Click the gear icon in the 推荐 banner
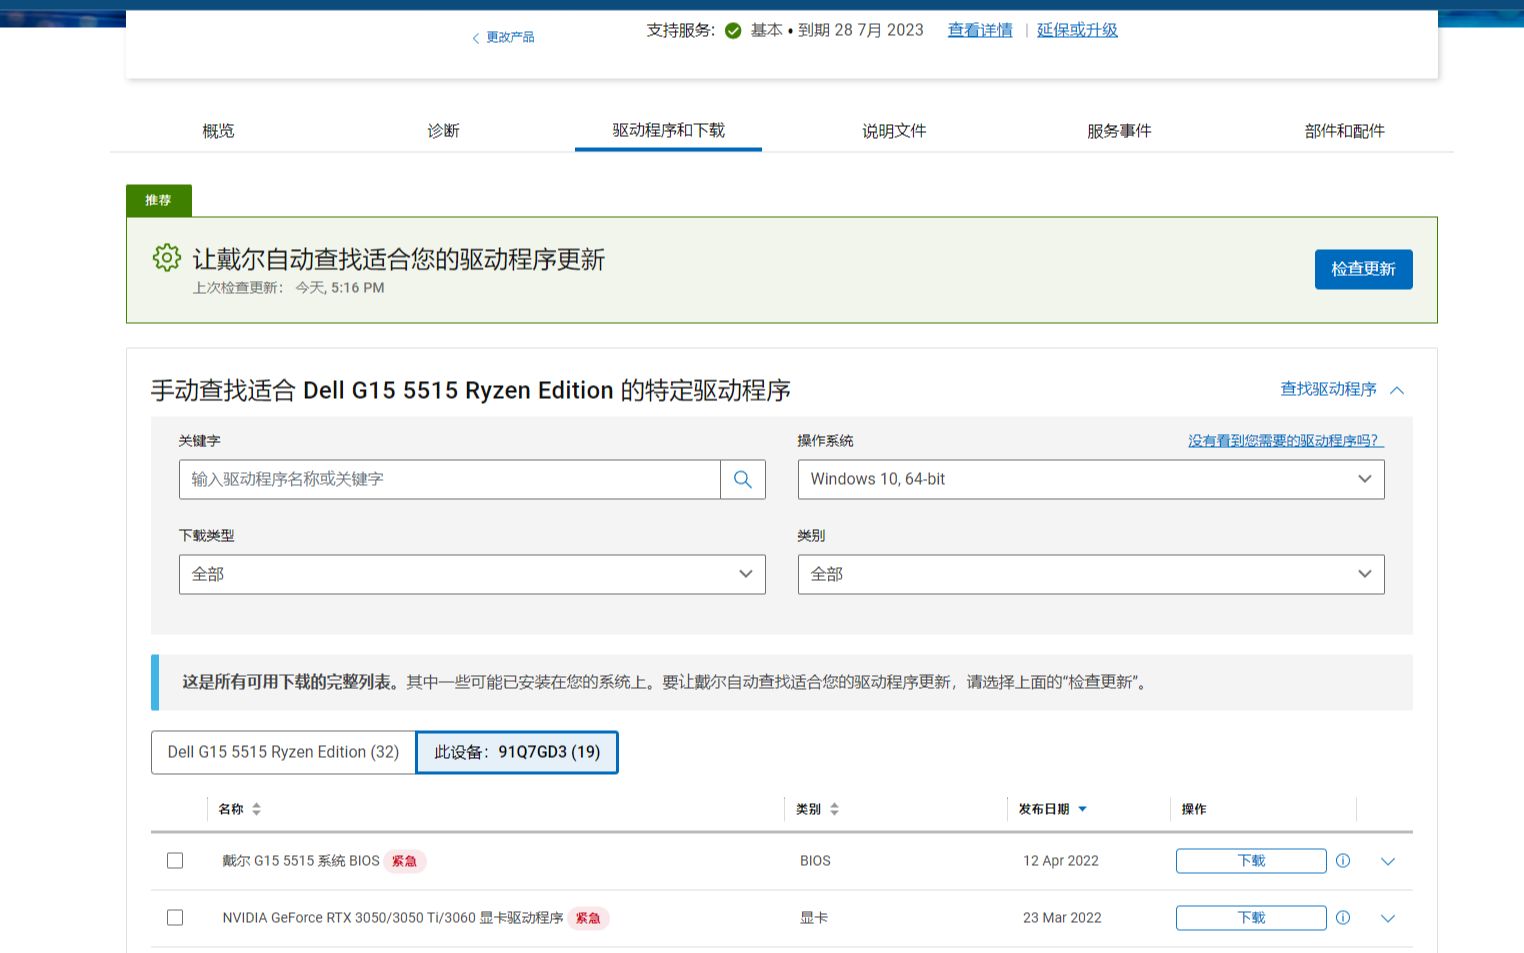This screenshot has width=1524, height=953. (x=166, y=258)
